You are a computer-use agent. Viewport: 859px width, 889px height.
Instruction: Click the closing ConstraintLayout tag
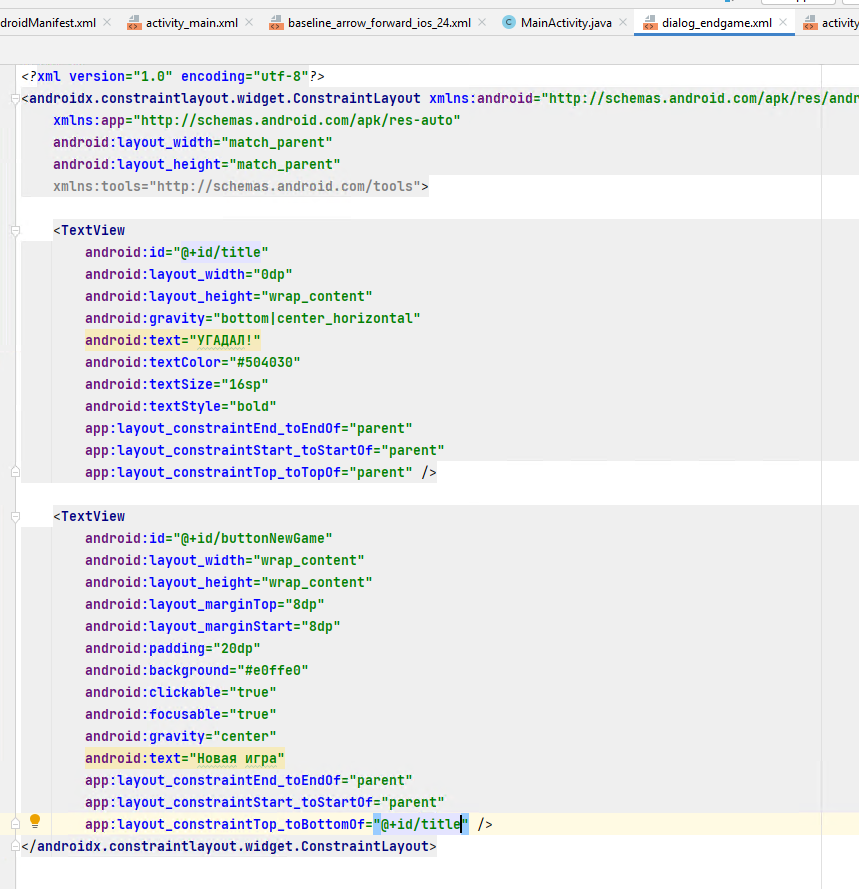click(x=229, y=846)
